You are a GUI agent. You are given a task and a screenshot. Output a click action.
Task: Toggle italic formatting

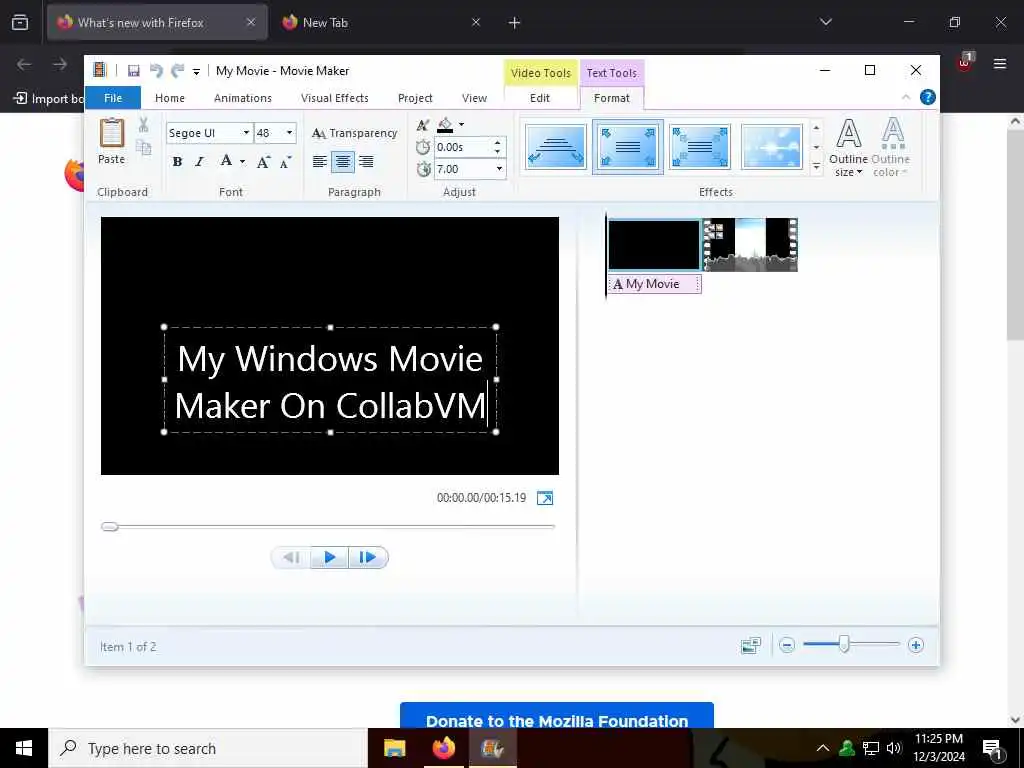(200, 162)
